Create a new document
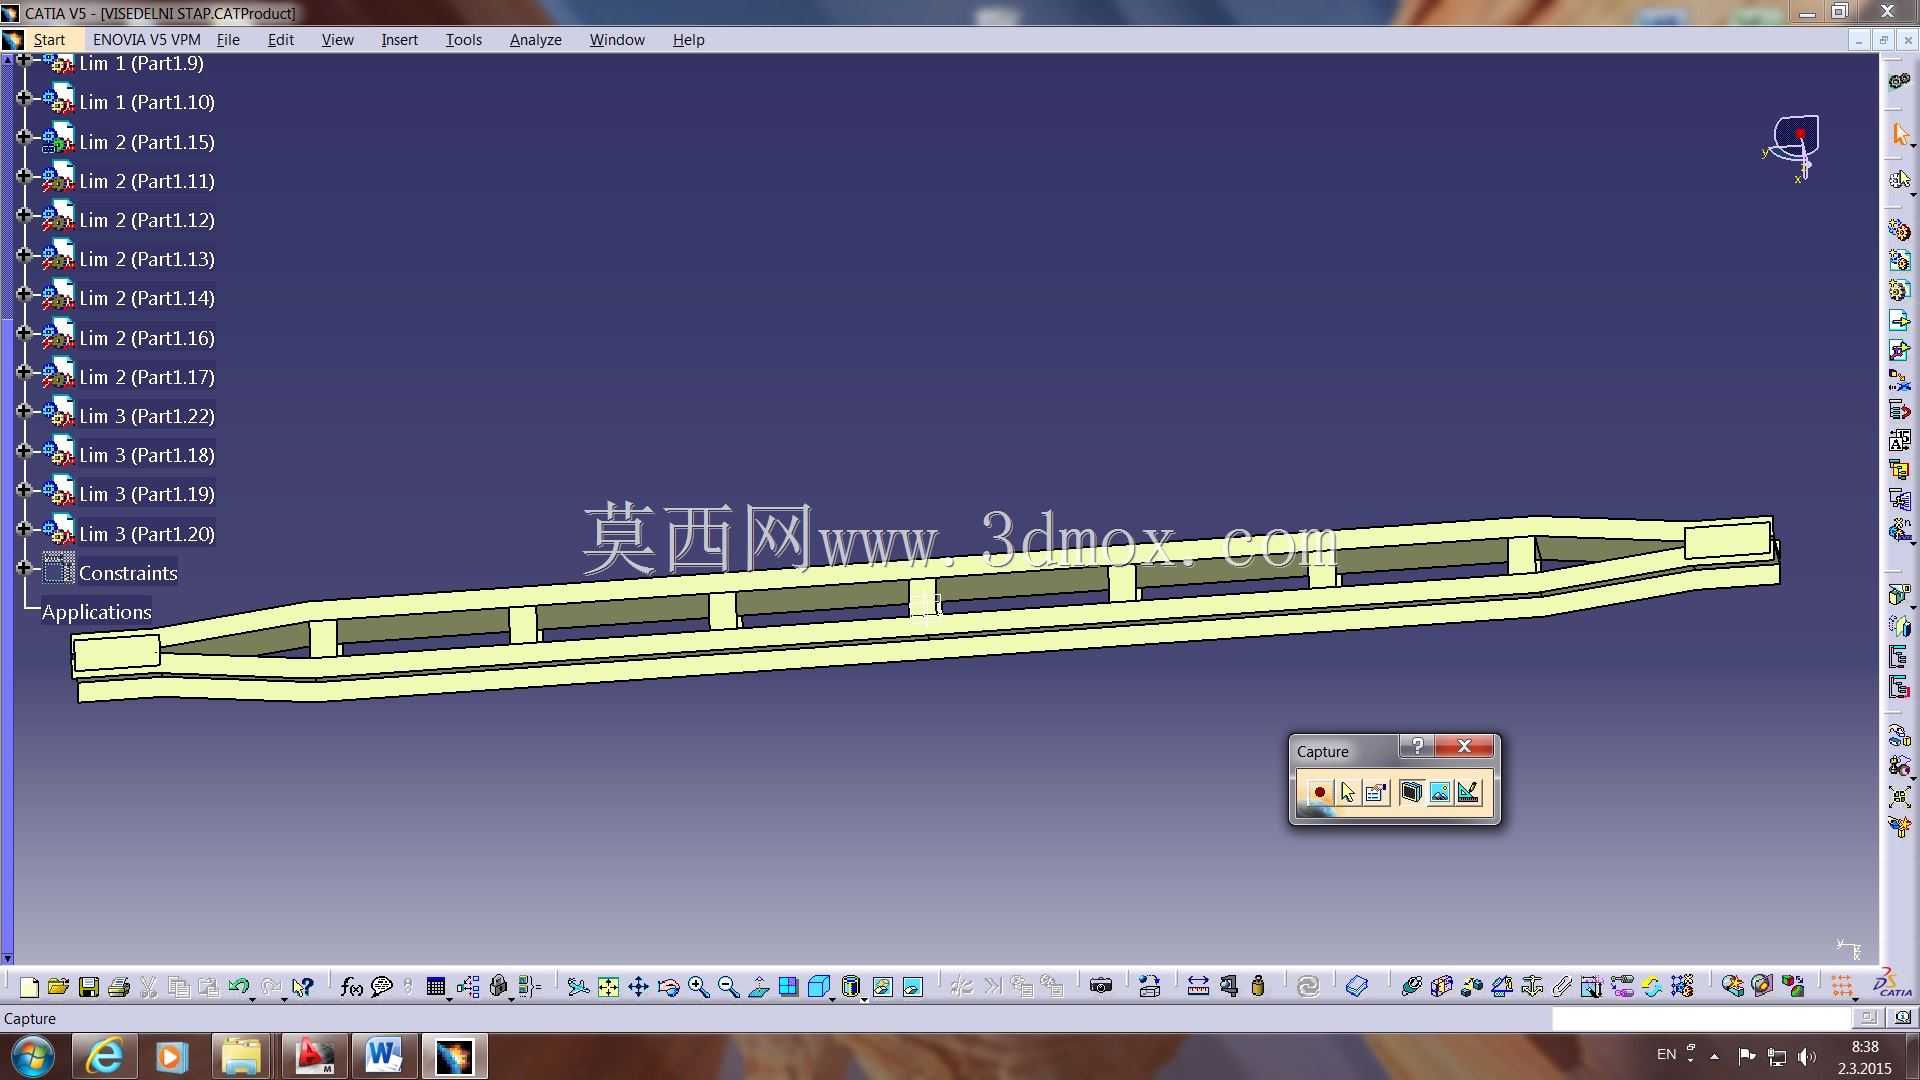This screenshot has width=1920, height=1080. tap(29, 988)
